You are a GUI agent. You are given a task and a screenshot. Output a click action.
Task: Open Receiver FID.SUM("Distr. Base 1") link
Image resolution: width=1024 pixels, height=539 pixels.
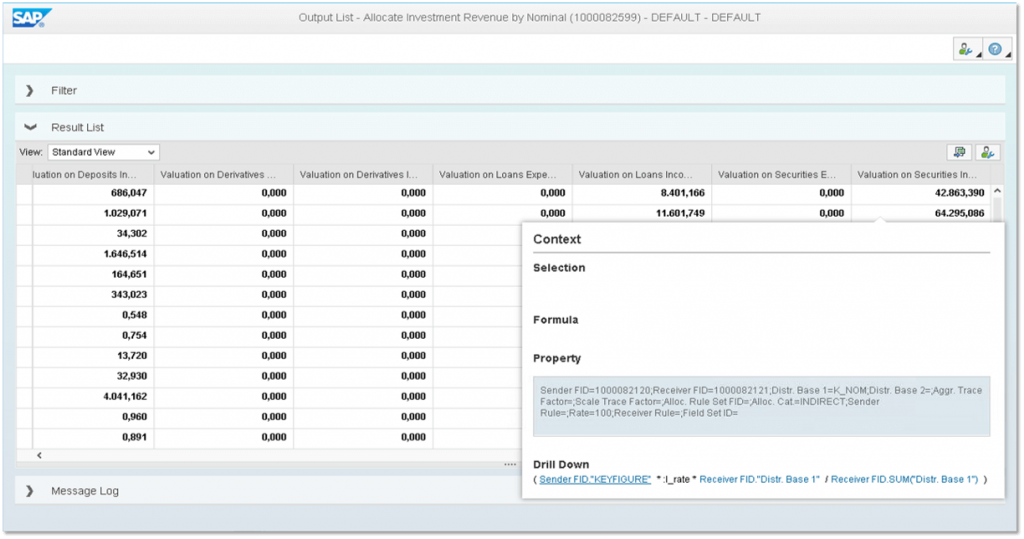[x=904, y=480]
